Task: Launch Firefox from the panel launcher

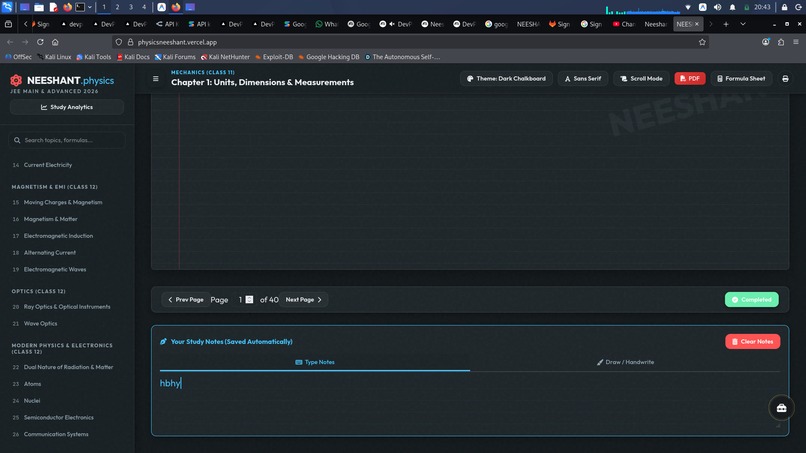Action: tap(67, 7)
